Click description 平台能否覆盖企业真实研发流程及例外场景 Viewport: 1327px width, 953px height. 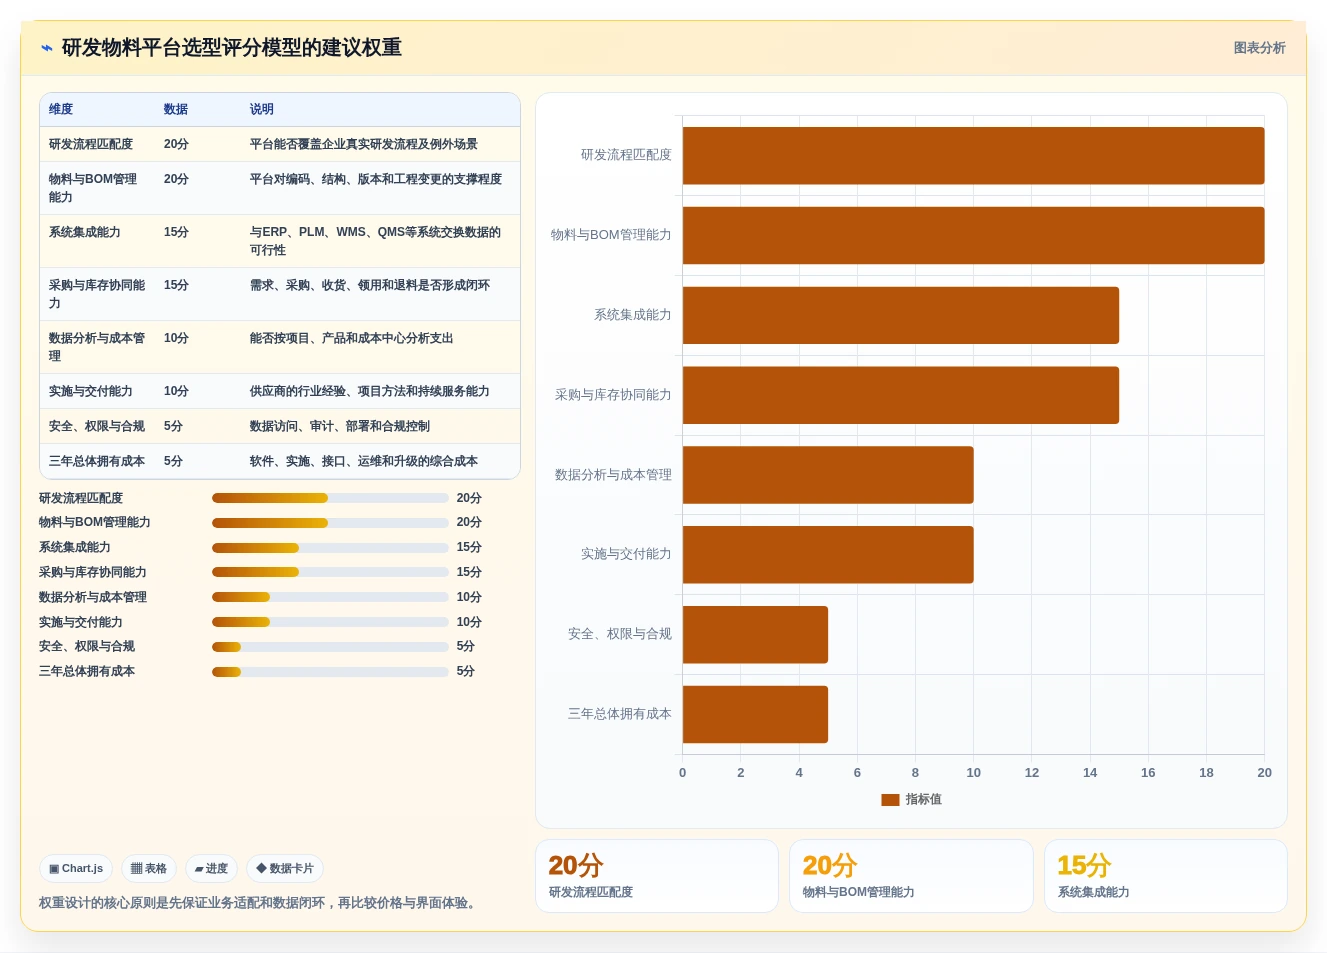[364, 144]
